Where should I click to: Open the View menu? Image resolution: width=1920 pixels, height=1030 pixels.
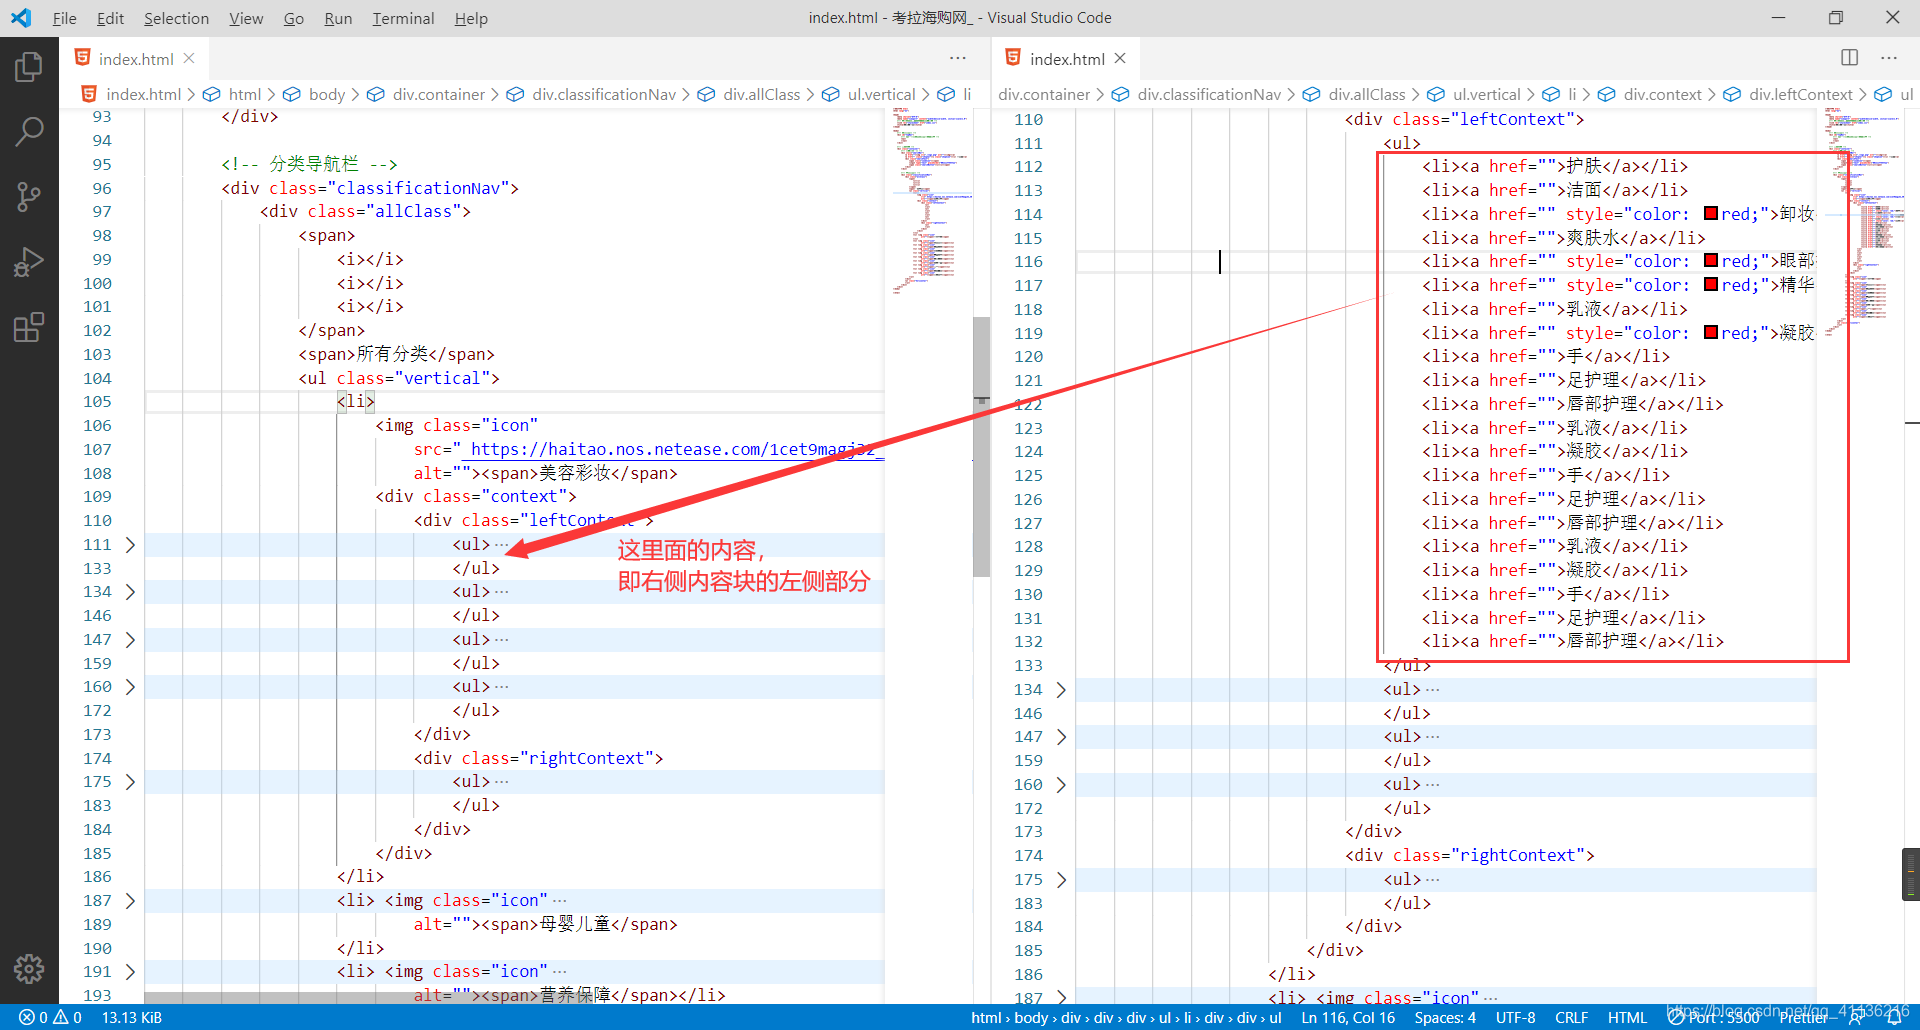click(246, 18)
